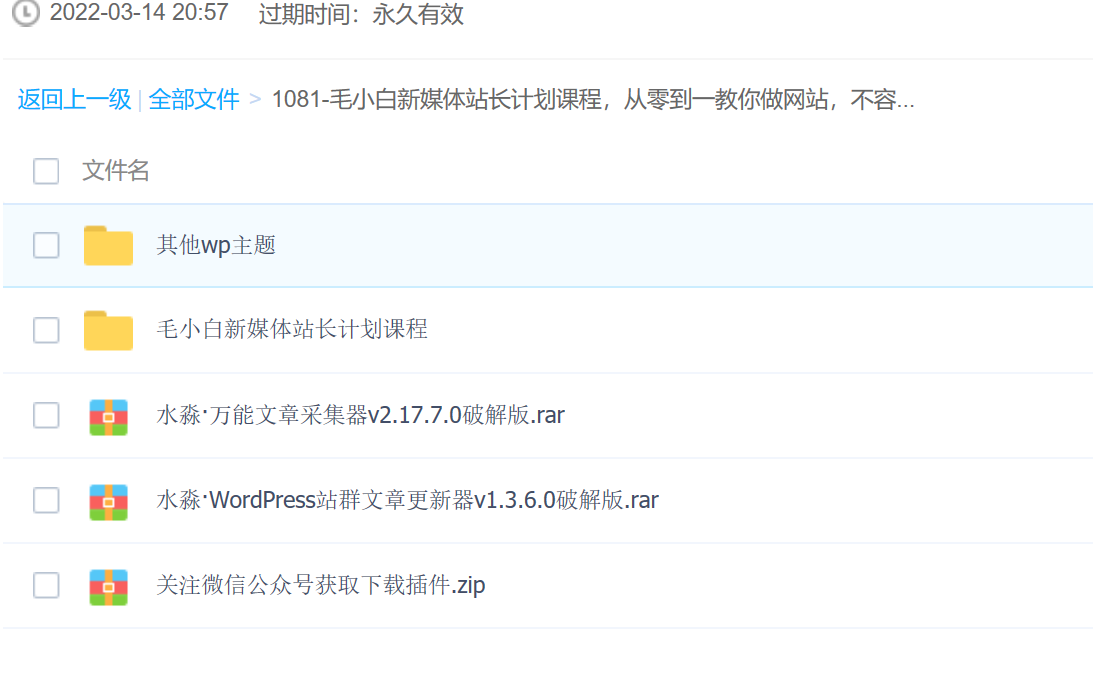This screenshot has height=677, width=1093.
Task: Click the folder icon for 其他wp主题
Action: point(108,245)
